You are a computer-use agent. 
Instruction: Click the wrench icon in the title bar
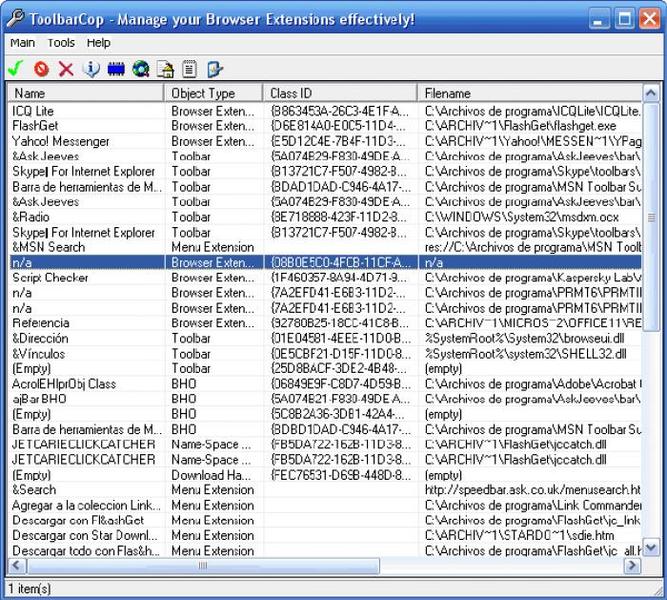click(x=16, y=19)
